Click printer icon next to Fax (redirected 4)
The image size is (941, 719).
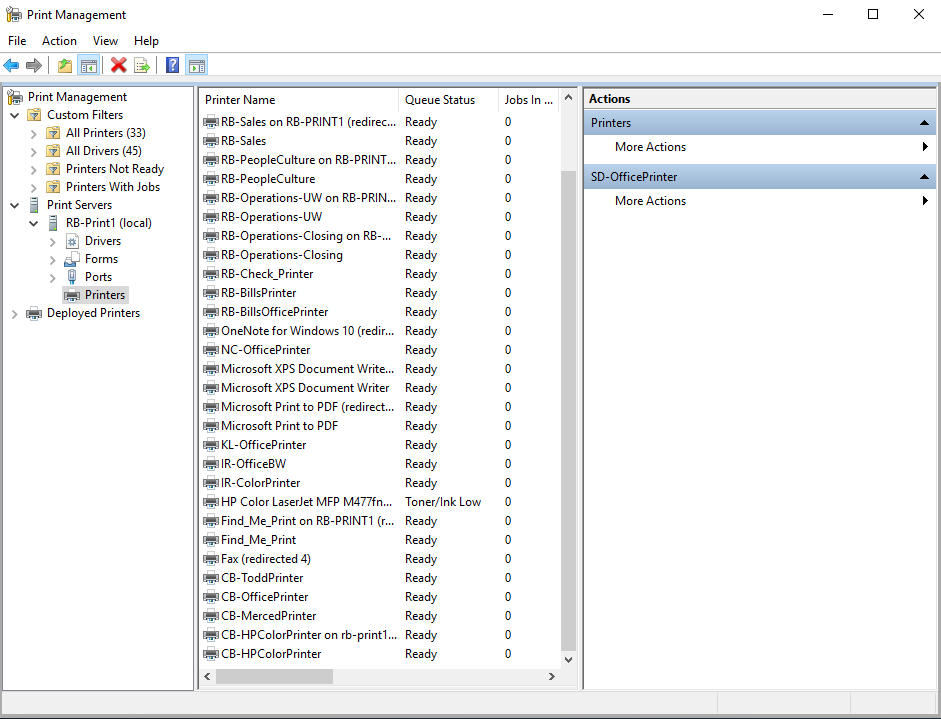(x=211, y=559)
